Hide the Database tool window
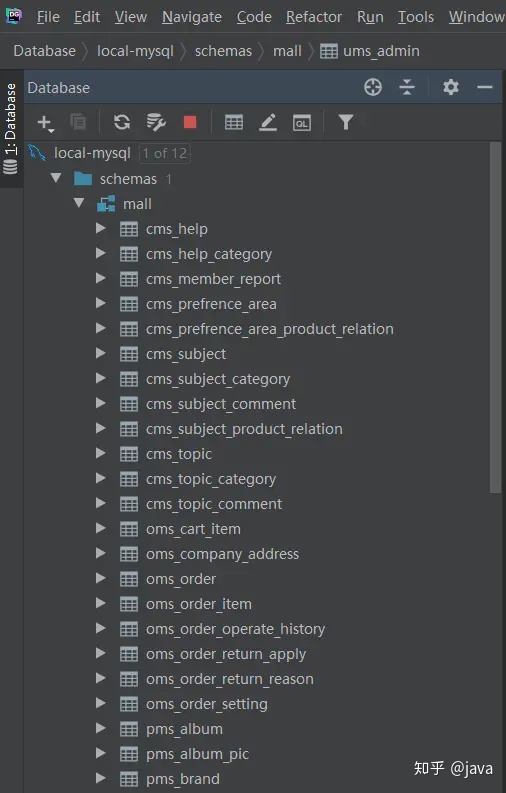506x793 pixels. 484,87
